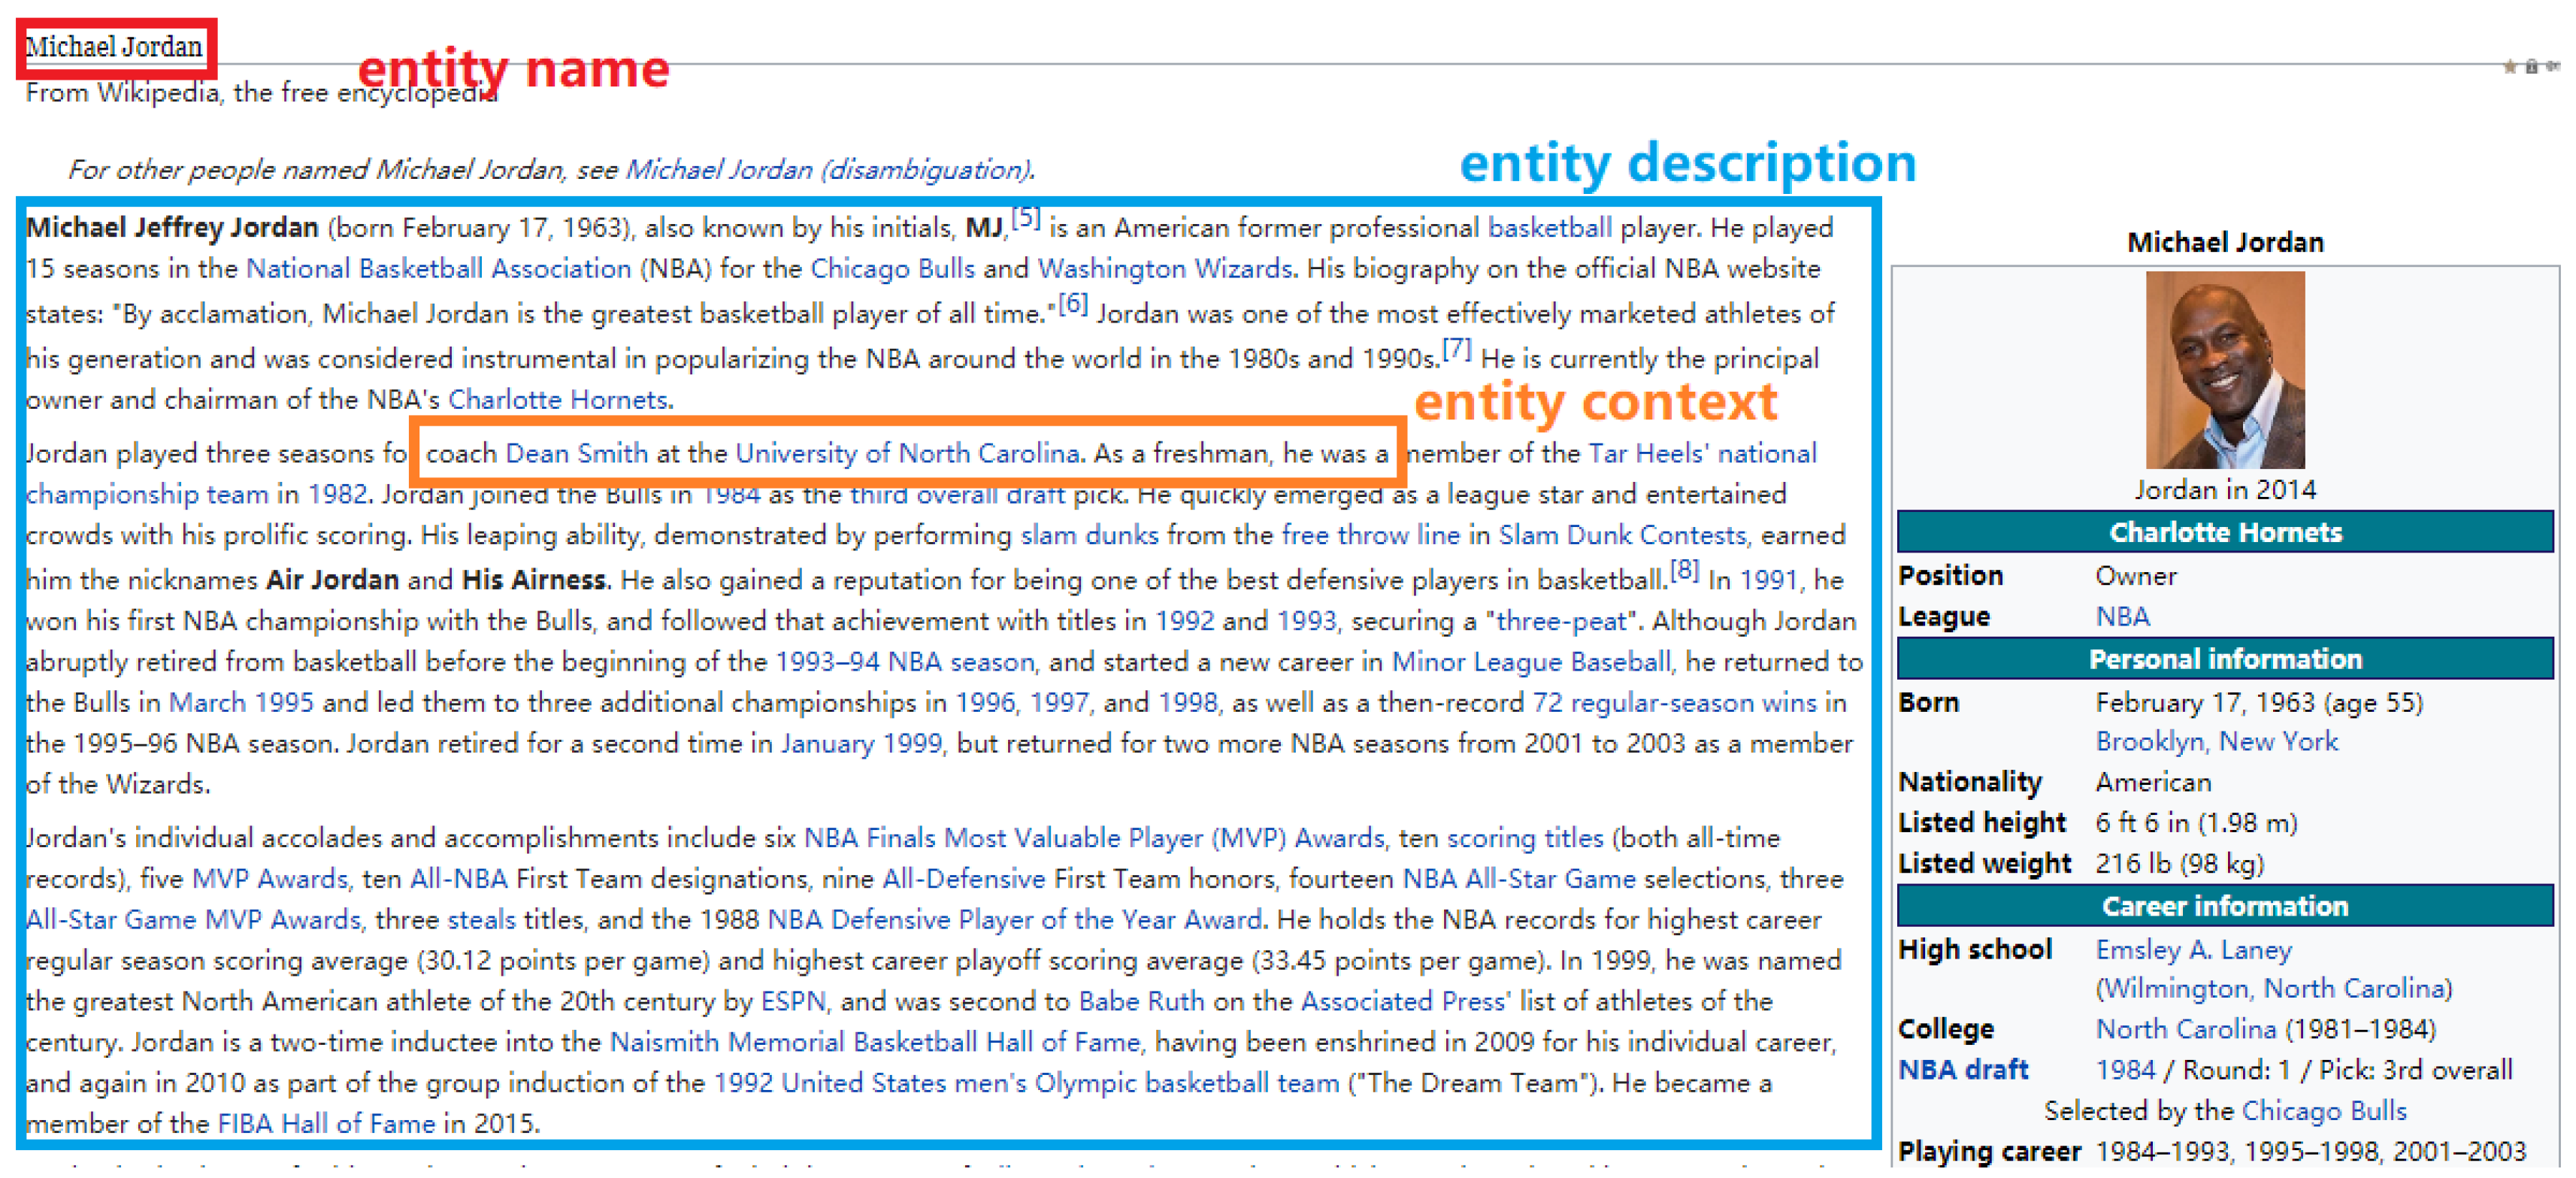Click the 1984 link in NBA draft row
Image resolution: width=2576 pixels, height=1178 pixels.
point(2126,1071)
